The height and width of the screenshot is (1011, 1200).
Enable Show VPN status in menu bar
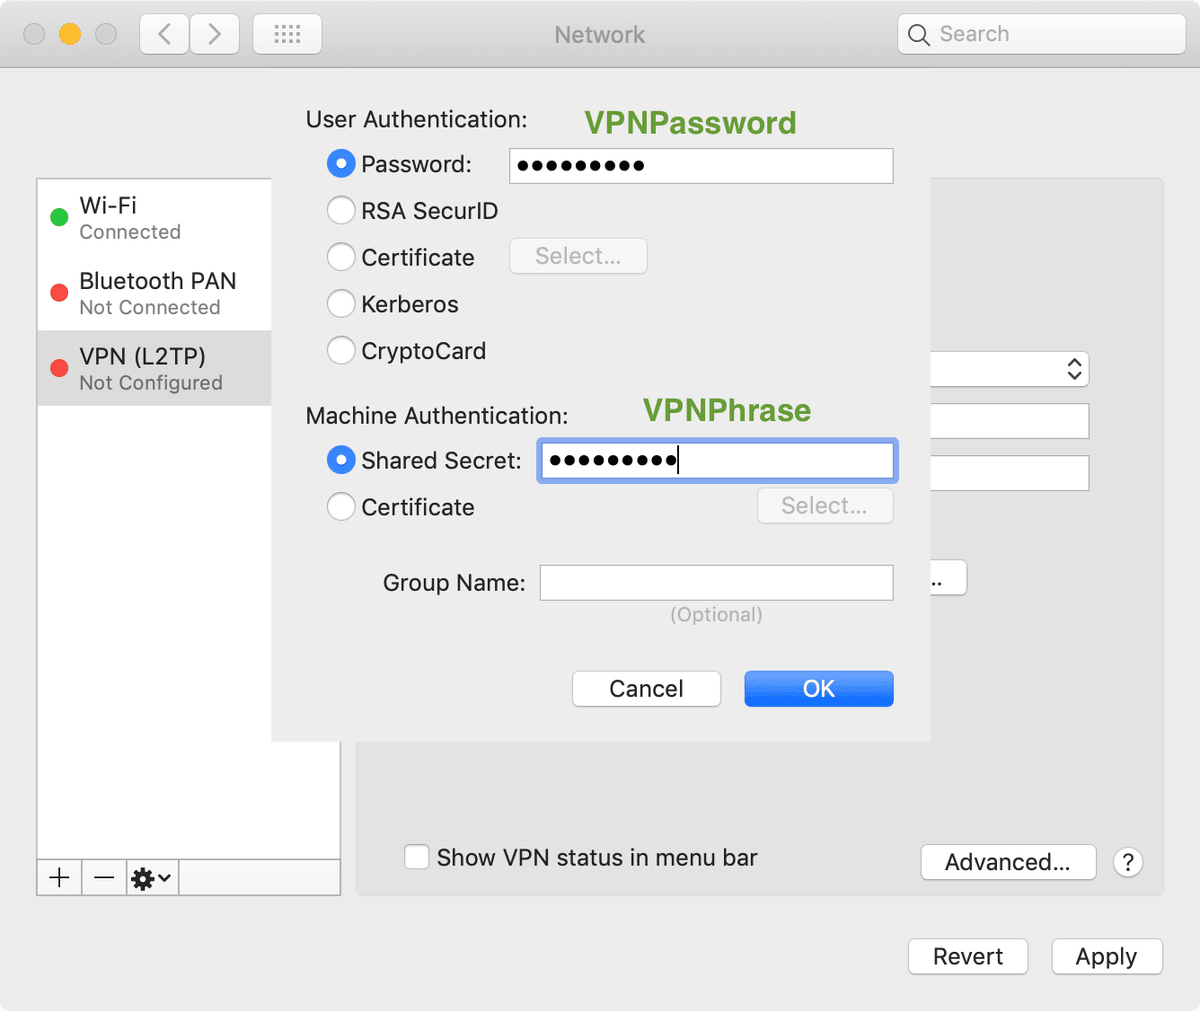pyautogui.click(x=416, y=857)
